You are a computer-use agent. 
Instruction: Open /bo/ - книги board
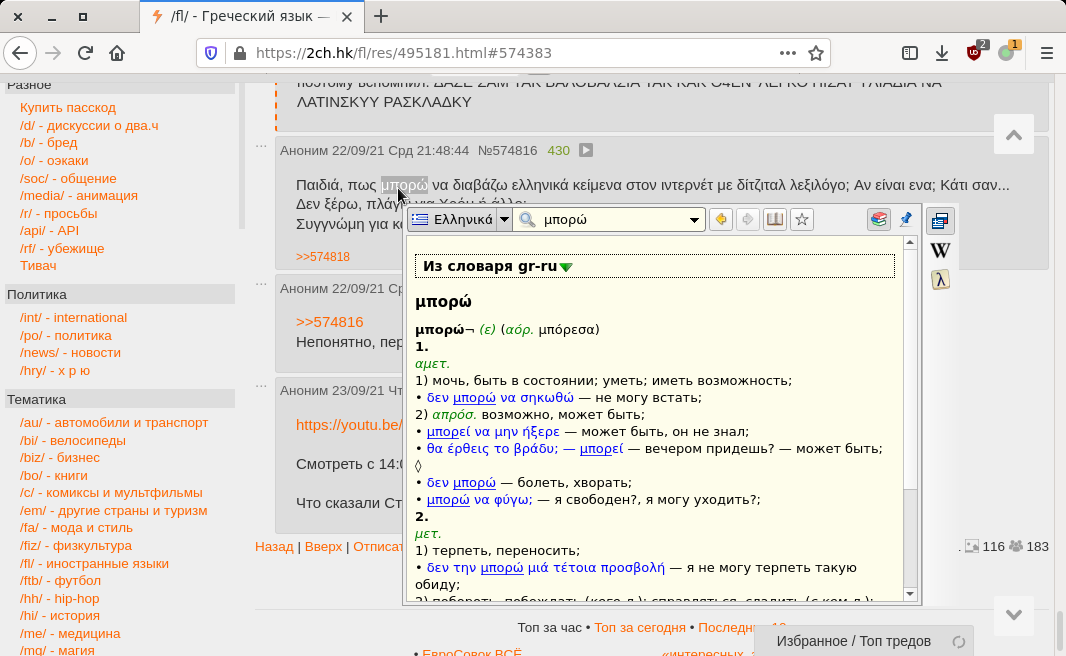54,475
